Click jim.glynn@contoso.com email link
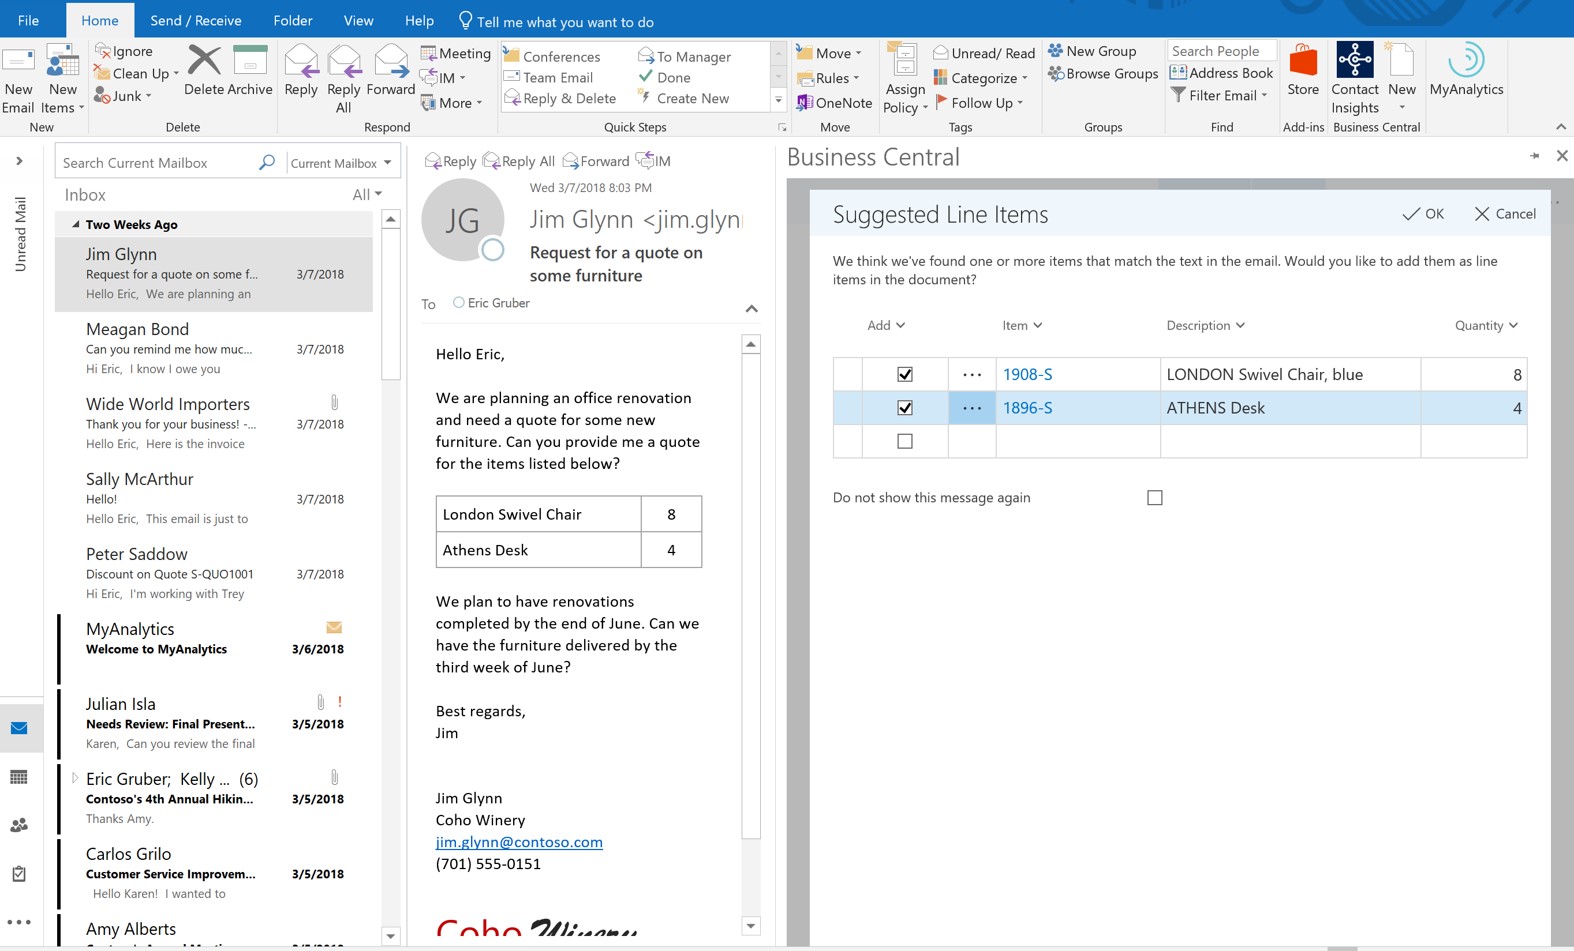 (519, 842)
